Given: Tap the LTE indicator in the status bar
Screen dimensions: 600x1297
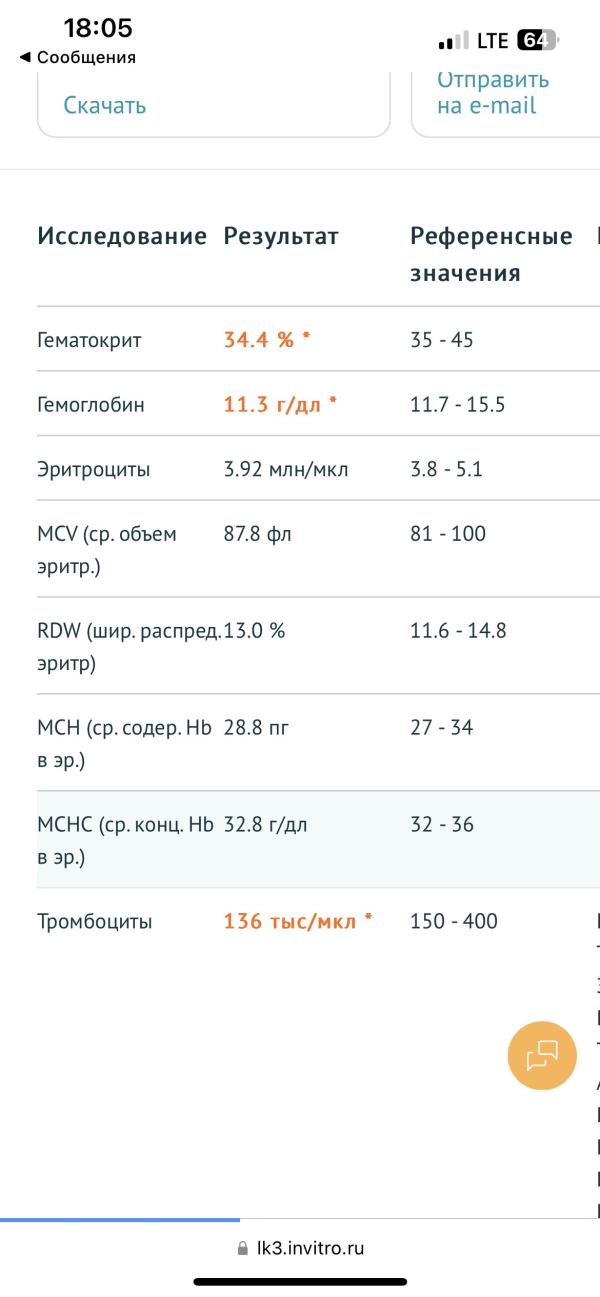Looking at the screenshot, I should [492, 41].
